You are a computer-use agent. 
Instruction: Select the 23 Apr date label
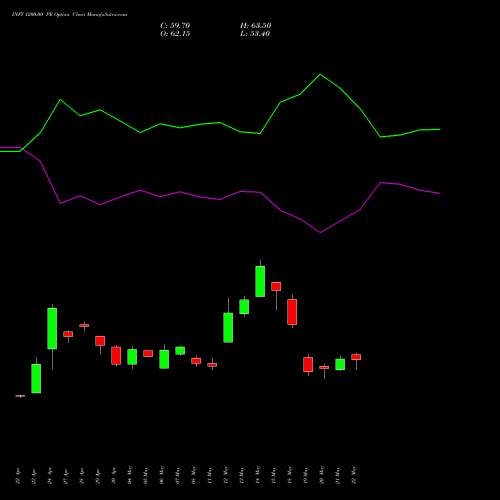coord(34,477)
